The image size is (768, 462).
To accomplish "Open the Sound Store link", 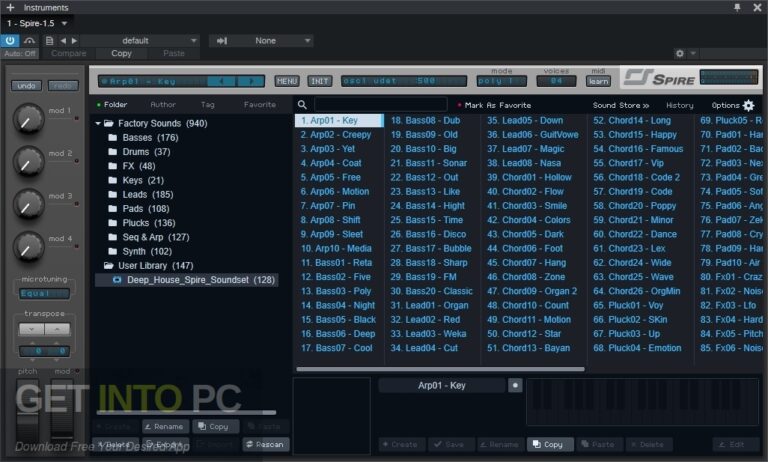I will 621,105.
